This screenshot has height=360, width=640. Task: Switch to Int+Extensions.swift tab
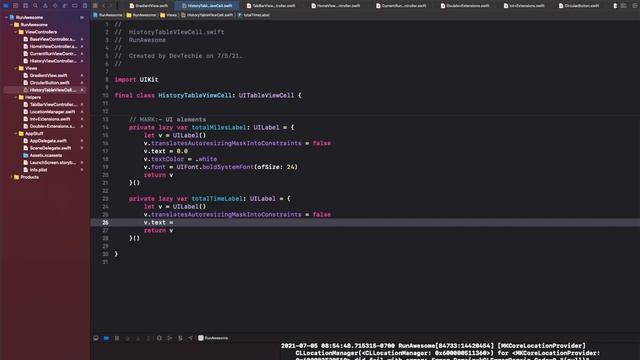point(524,6)
